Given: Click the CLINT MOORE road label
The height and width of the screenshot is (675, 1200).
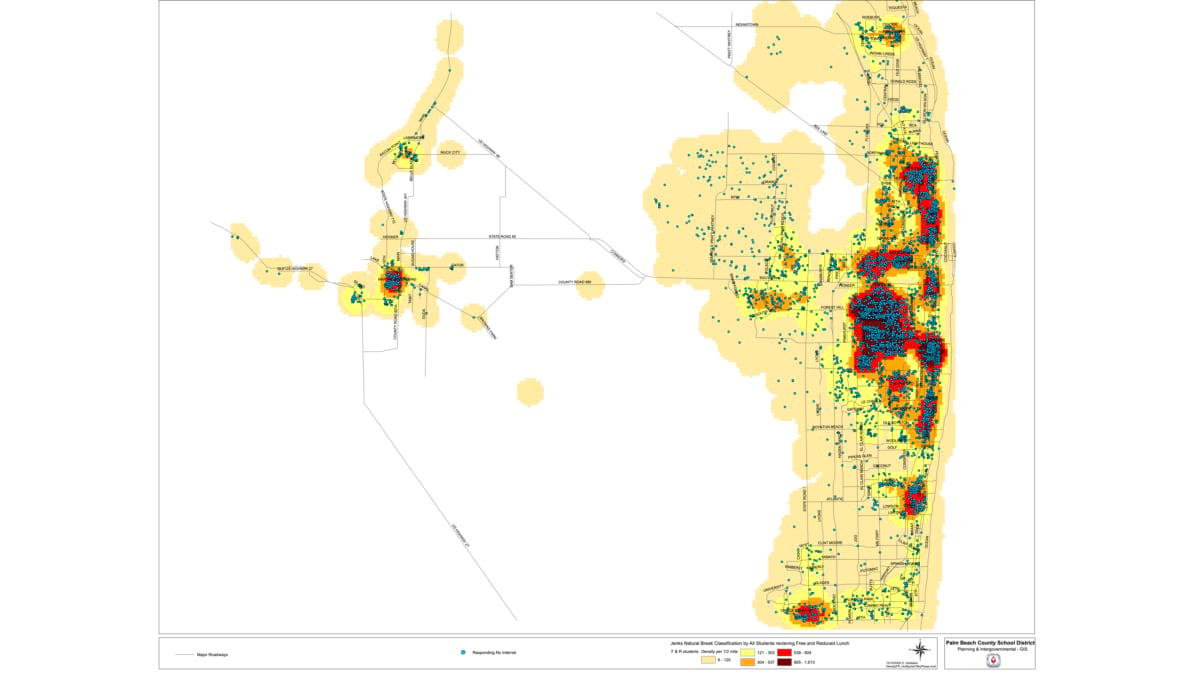Looking at the screenshot, I should point(830,543).
